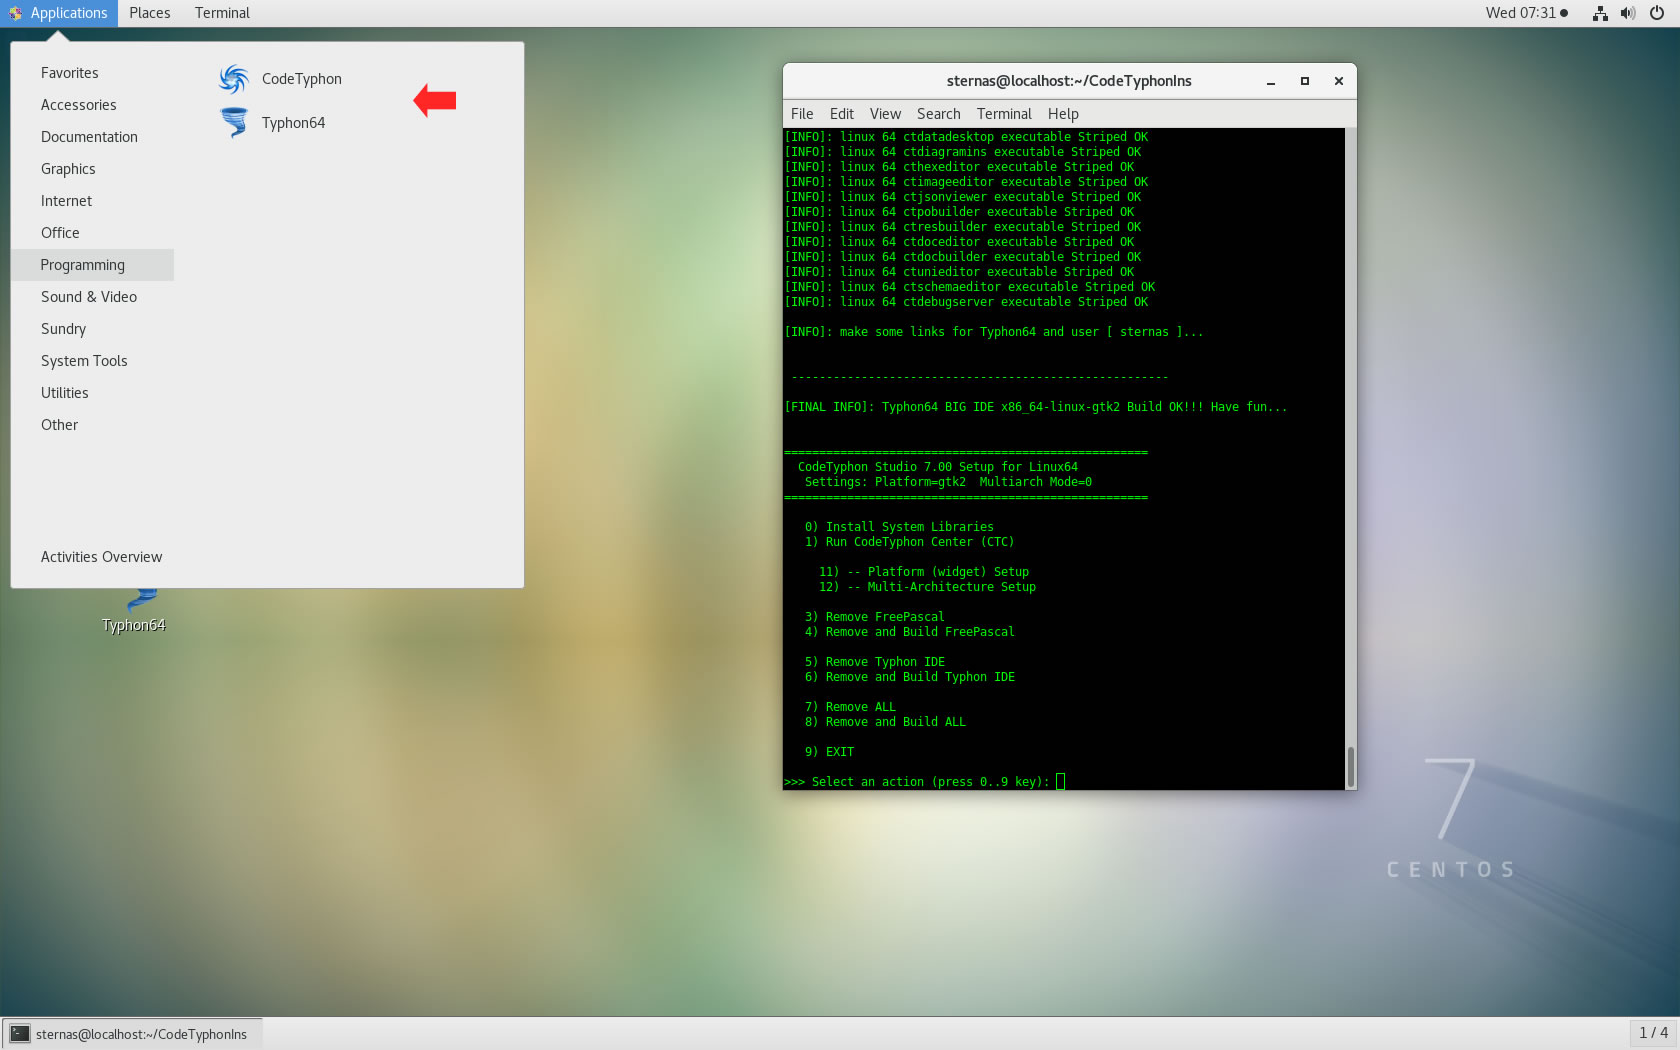Open the terminal window's Search menu

[939, 114]
